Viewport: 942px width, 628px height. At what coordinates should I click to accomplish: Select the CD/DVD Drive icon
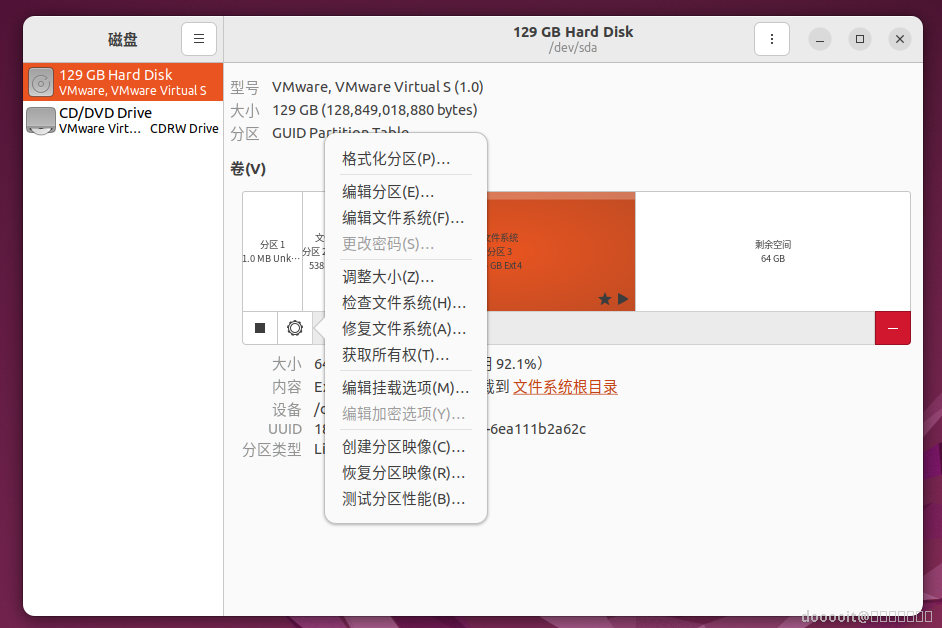pos(41,120)
